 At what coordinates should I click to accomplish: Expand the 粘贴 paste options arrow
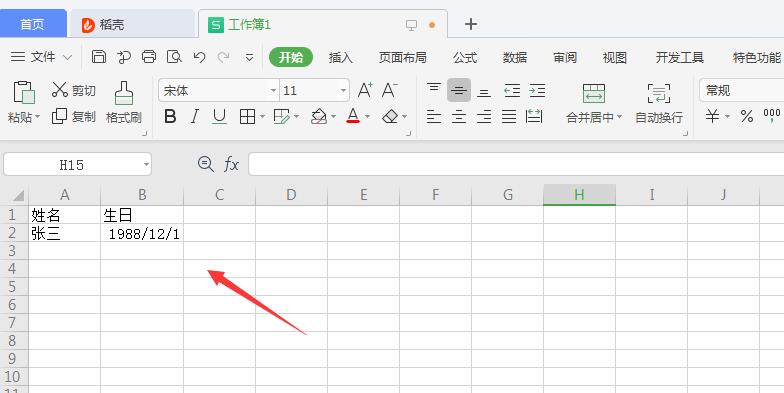click(37, 118)
